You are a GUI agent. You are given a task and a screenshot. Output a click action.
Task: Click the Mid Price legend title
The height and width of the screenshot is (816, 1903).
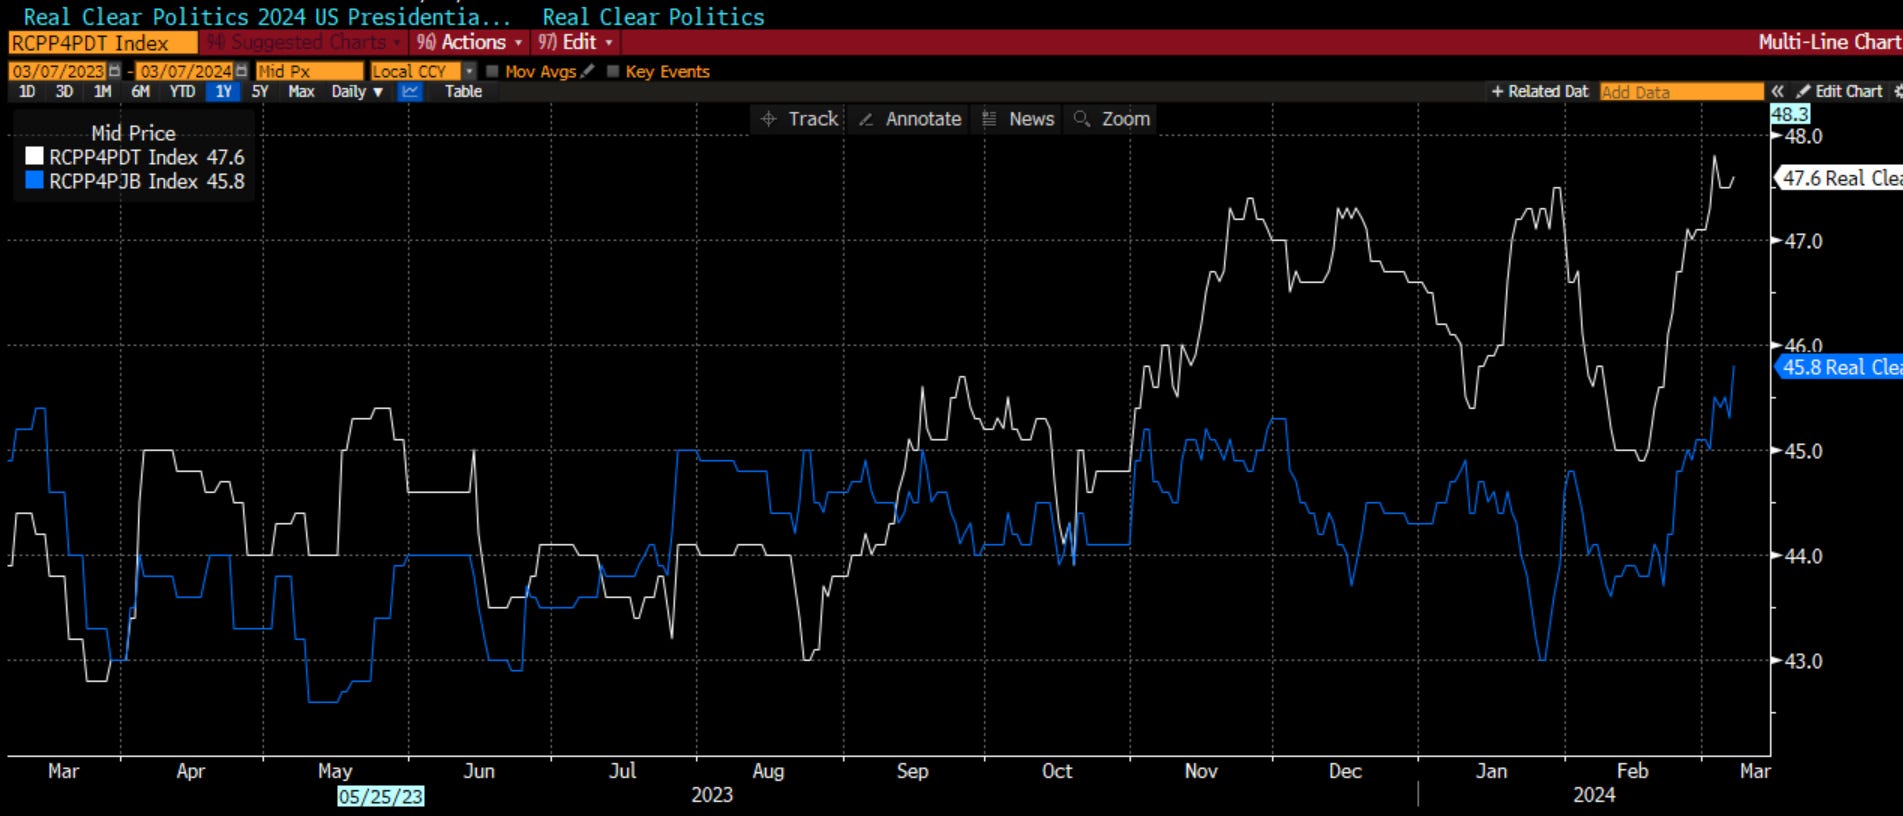(133, 133)
